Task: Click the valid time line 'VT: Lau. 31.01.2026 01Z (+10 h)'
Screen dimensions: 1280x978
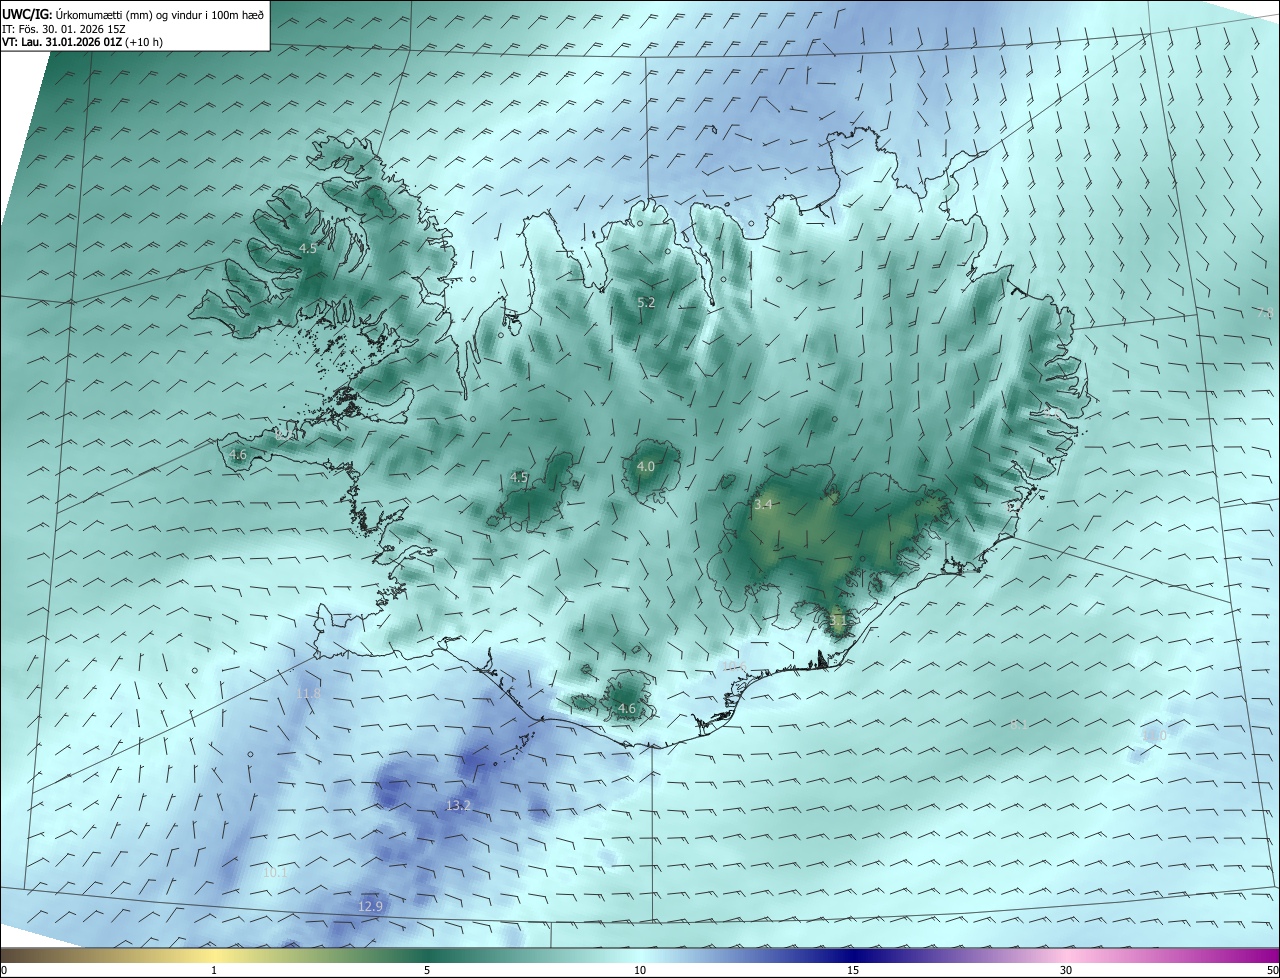Action: pyautogui.click(x=82, y=42)
